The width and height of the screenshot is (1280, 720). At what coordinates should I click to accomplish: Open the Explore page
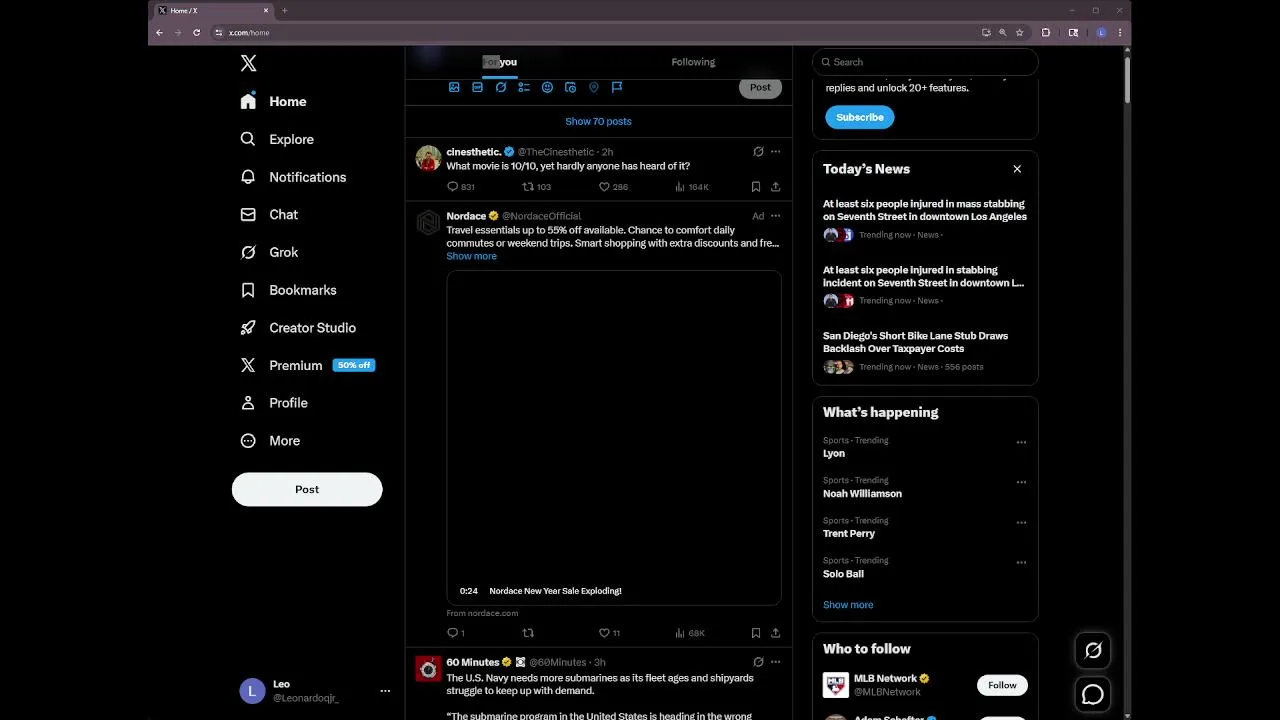click(x=278, y=139)
